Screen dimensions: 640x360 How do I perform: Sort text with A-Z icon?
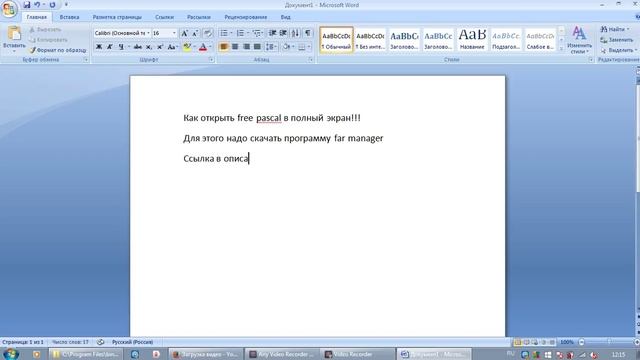tap(296, 33)
